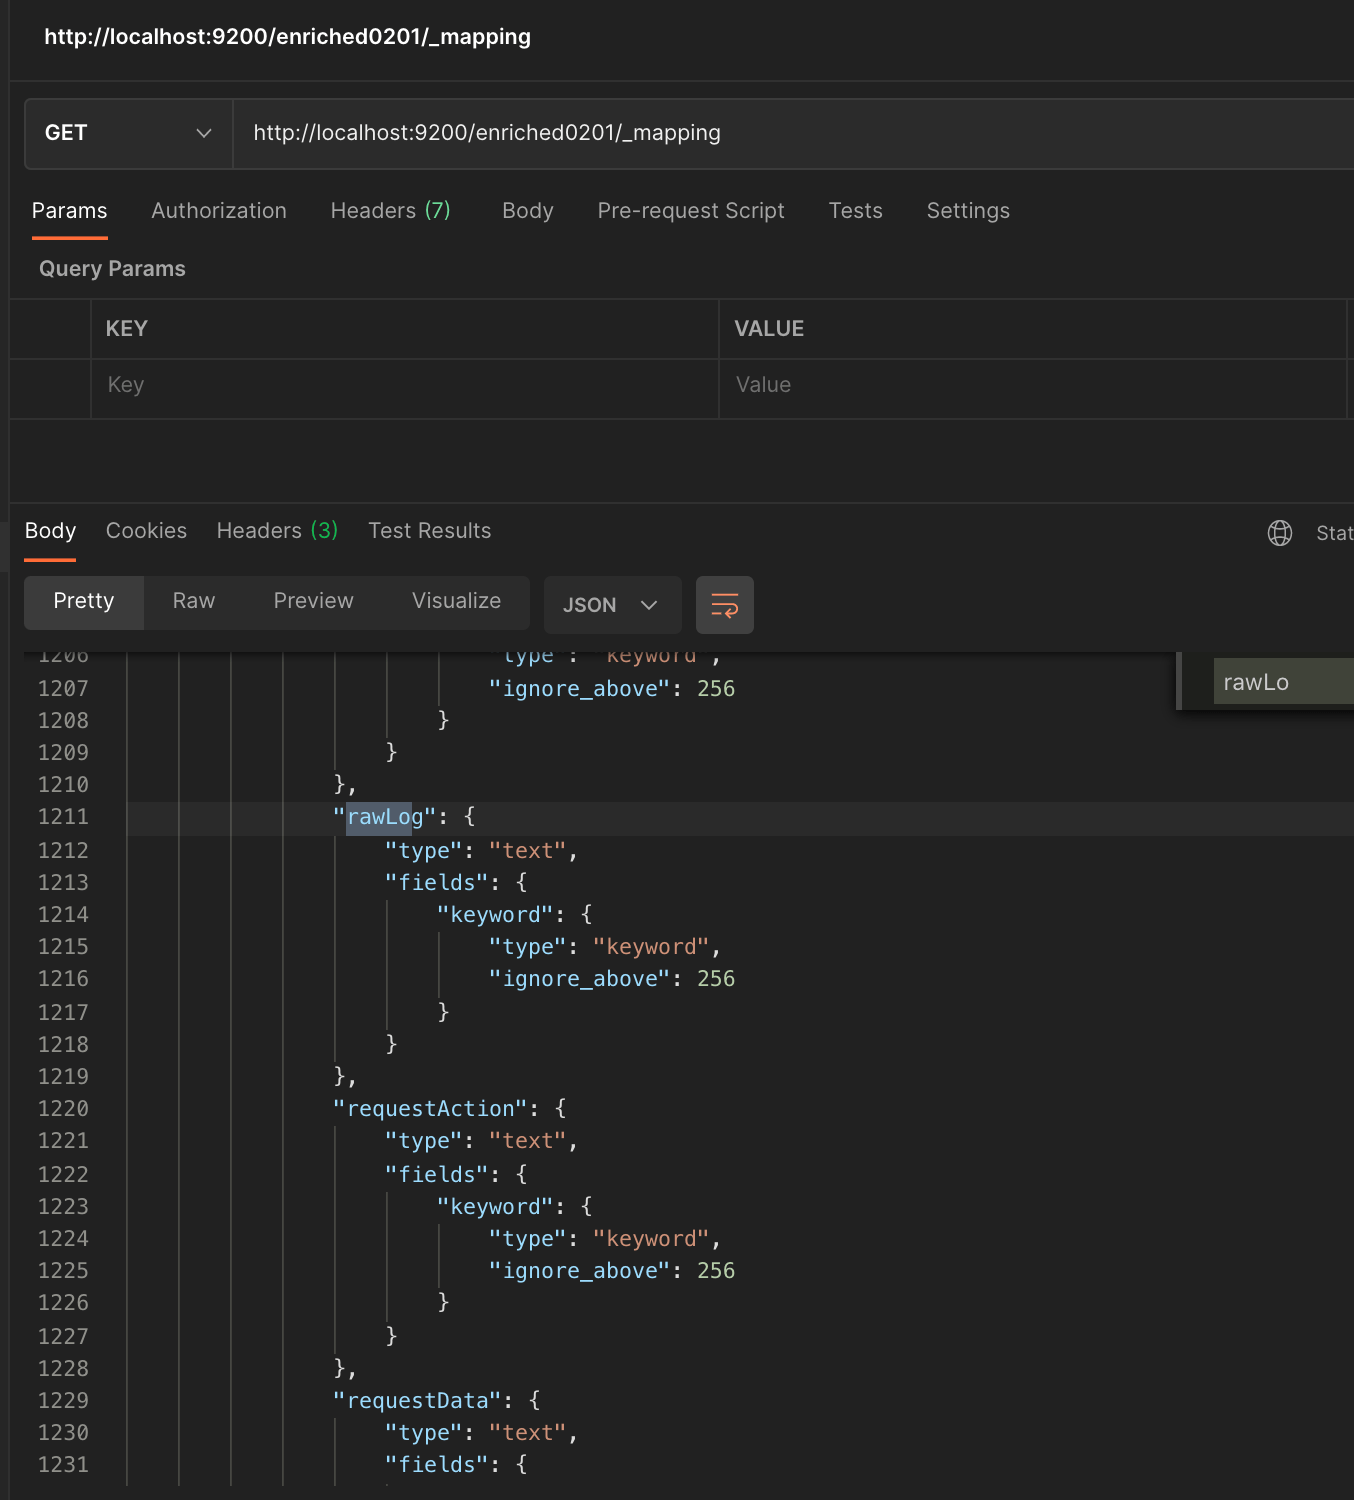Open the HTTP method dropdown showing GET
This screenshot has height=1500, width=1354.
pyautogui.click(x=128, y=133)
